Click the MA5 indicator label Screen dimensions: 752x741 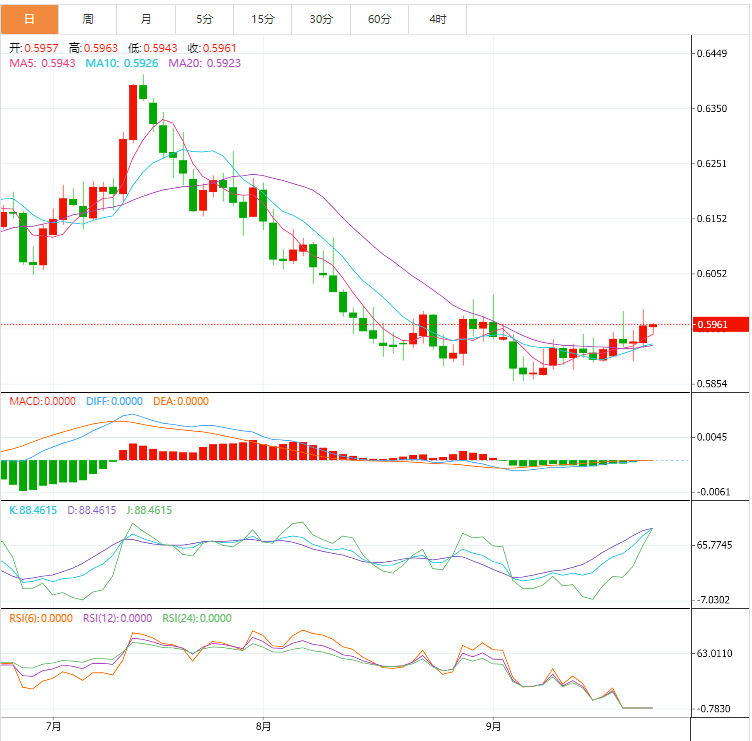[x=42, y=63]
